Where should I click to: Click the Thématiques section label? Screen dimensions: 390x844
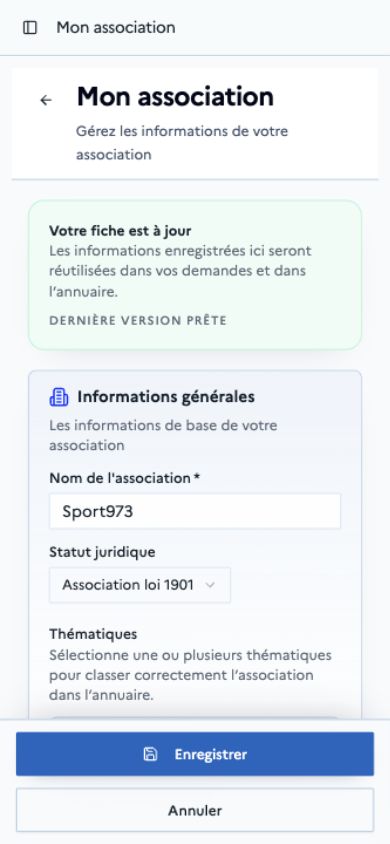(93, 634)
